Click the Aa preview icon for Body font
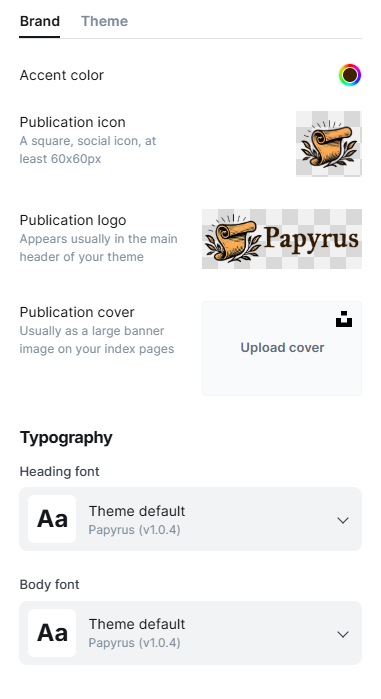 tap(52, 633)
